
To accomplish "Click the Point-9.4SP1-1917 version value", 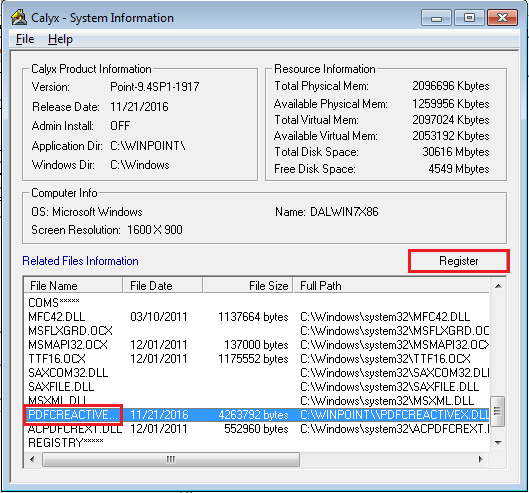I will [x=155, y=87].
